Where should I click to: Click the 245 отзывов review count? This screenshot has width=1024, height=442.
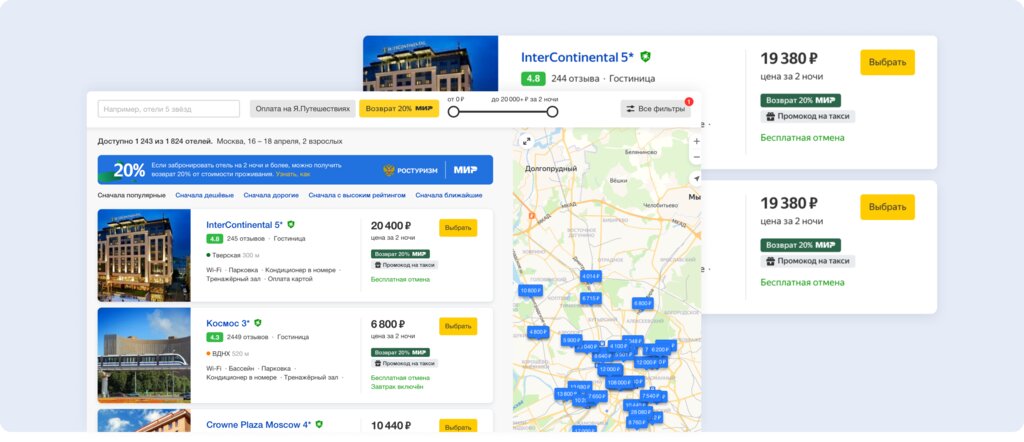click(246, 238)
